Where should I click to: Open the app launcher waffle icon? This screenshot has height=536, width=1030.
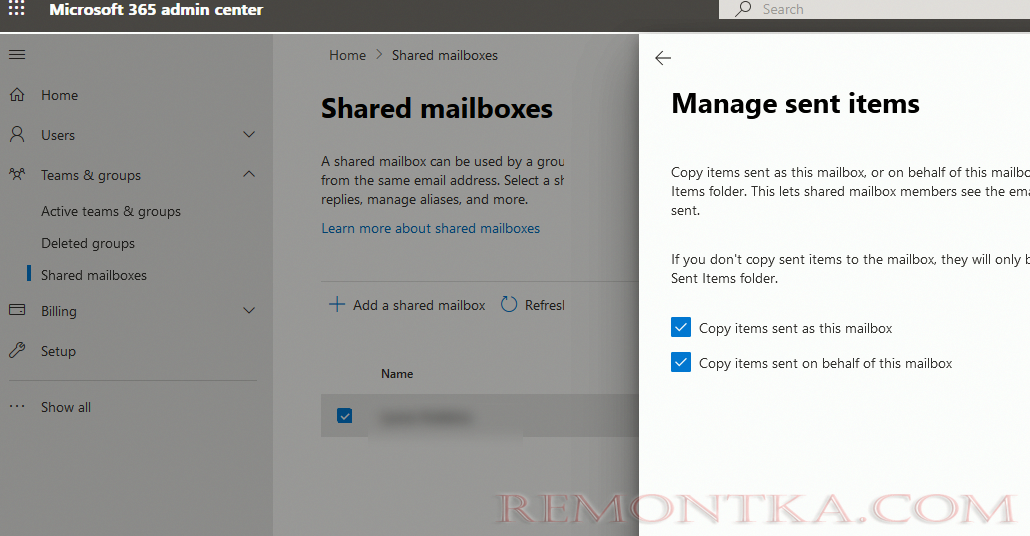coord(16,9)
